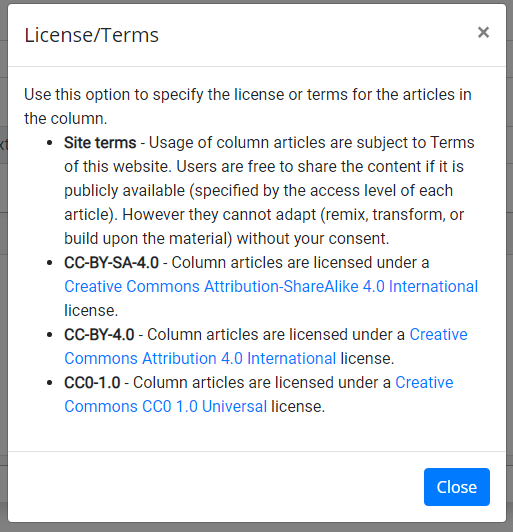Open the "Commons CC0 1.0 Universal" link
Screen dimensions: 513x532
pyautogui.click(x=166, y=406)
